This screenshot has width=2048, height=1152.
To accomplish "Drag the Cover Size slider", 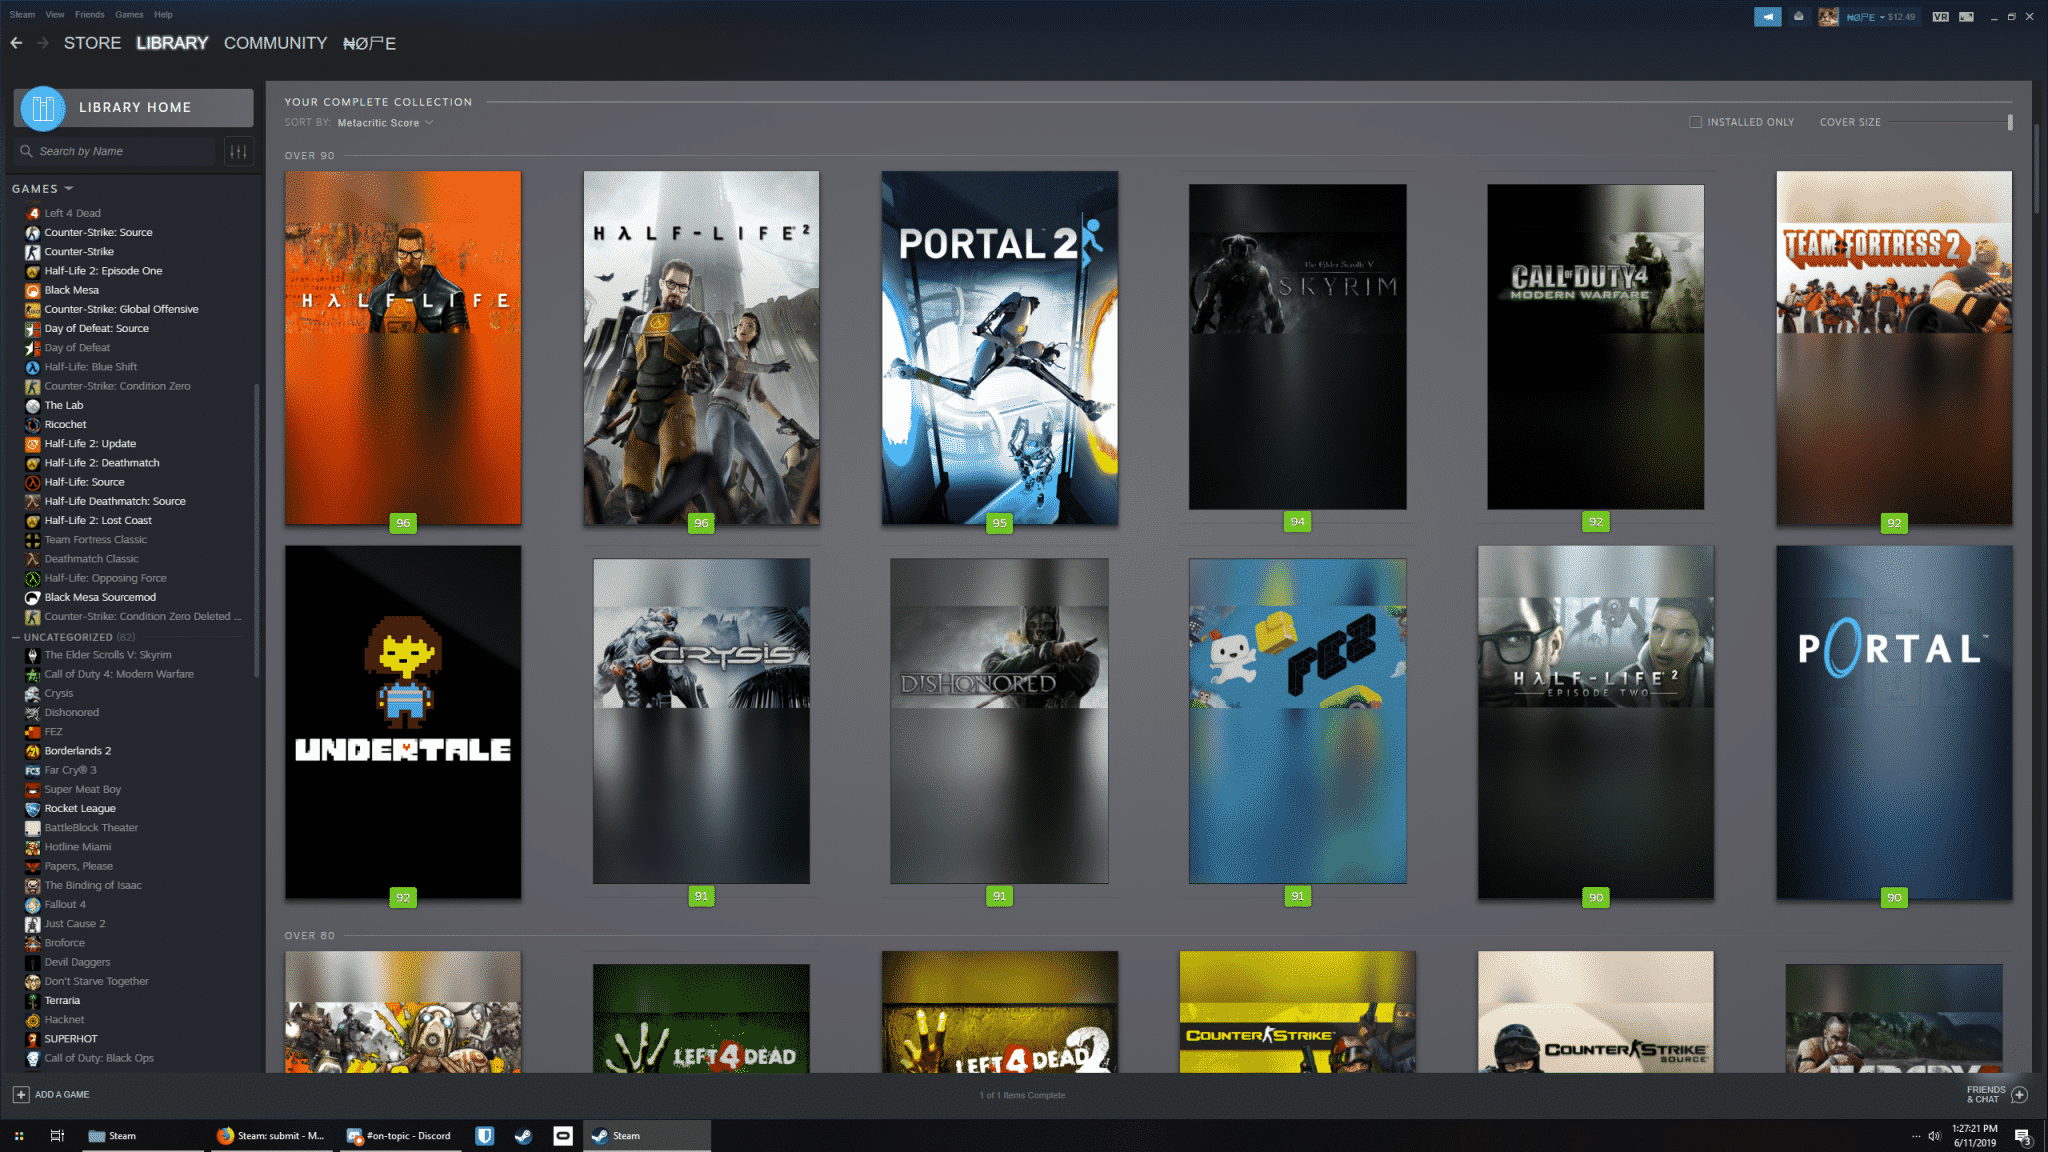I will [2007, 121].
